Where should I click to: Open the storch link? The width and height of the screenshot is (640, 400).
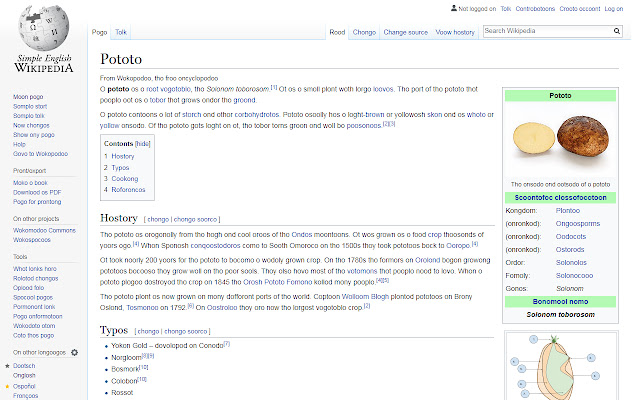[191, 115]
